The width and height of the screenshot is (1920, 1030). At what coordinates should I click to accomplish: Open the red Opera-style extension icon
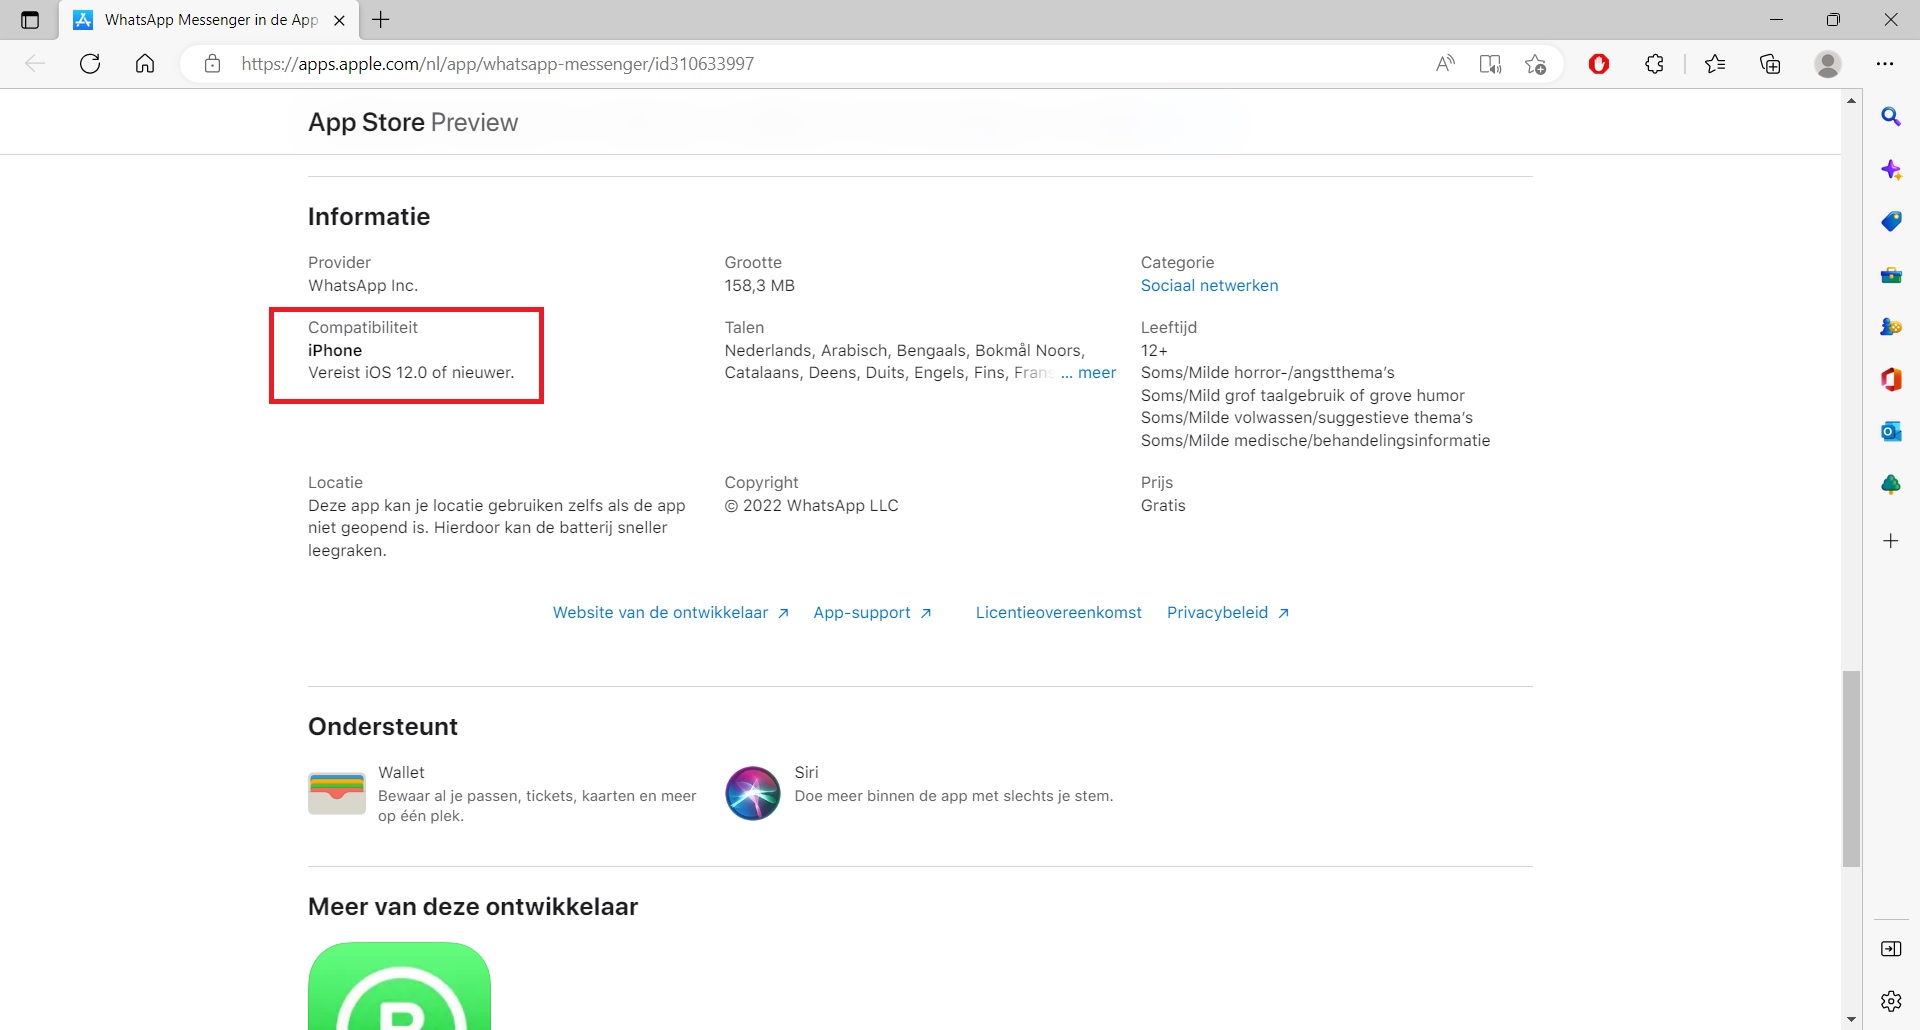[1599, 64]
